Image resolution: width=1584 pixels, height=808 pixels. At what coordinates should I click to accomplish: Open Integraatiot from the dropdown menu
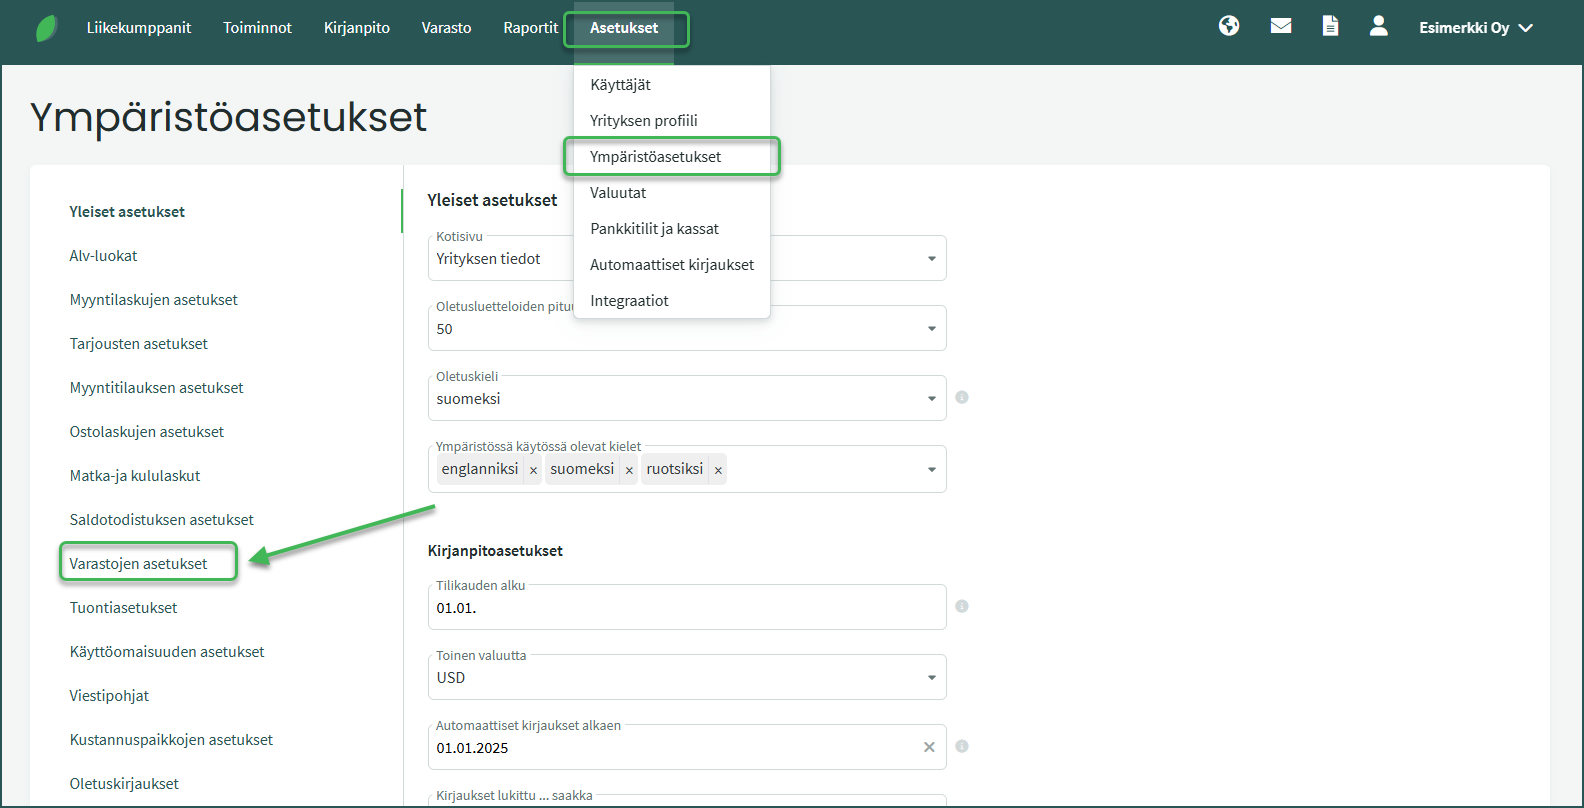point(629,301)
